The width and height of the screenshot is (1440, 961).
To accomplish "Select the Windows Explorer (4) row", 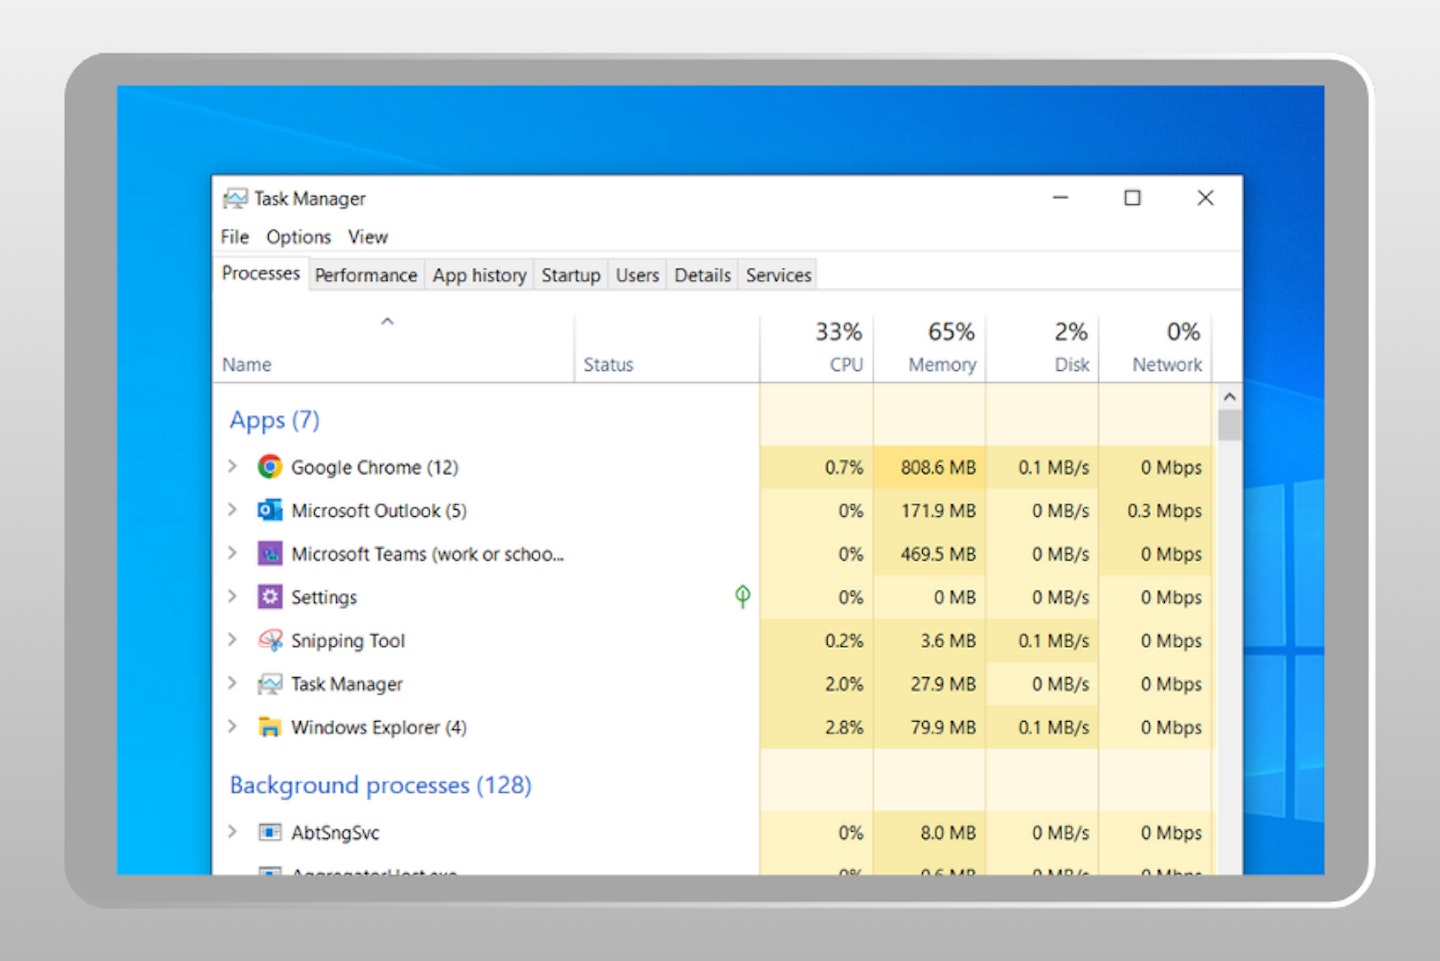I will [713, 727].
